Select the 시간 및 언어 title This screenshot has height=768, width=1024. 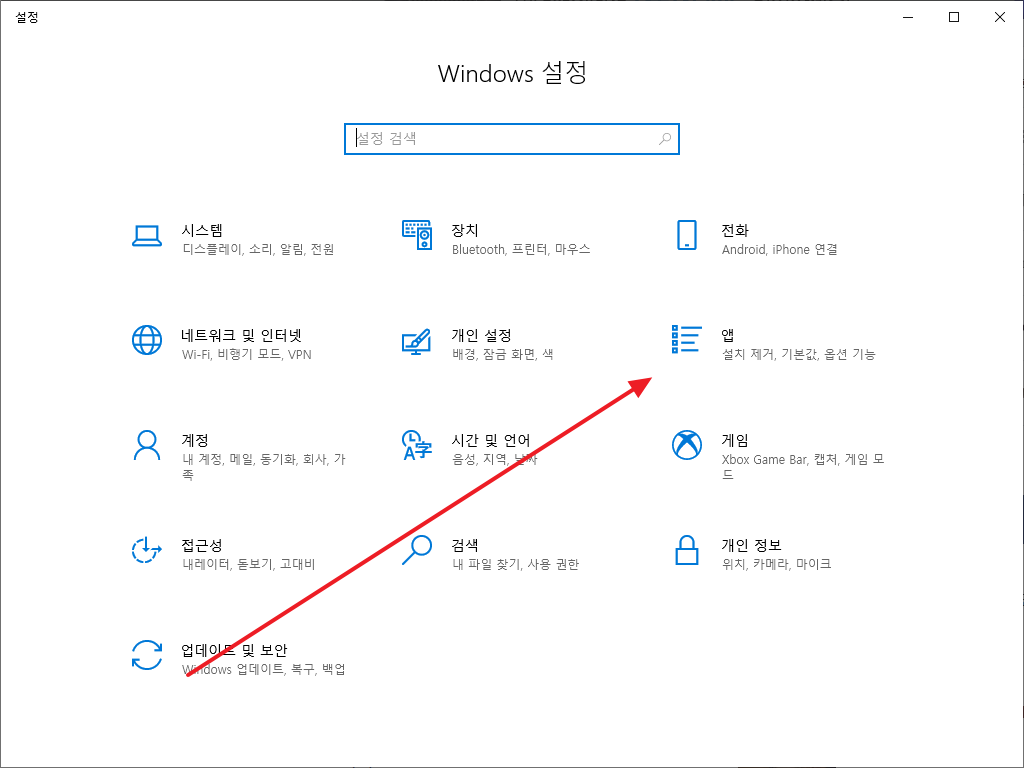tap(490, 440)
